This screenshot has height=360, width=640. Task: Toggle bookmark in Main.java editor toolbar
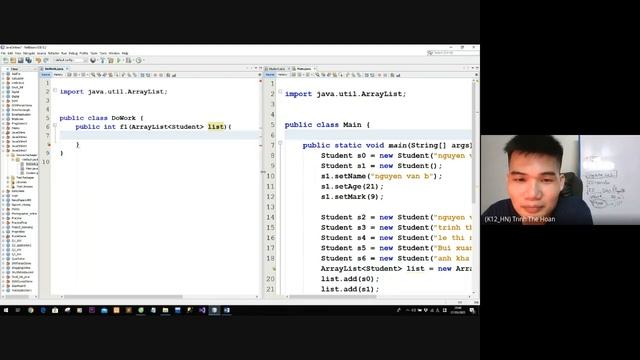click(359, 75)
